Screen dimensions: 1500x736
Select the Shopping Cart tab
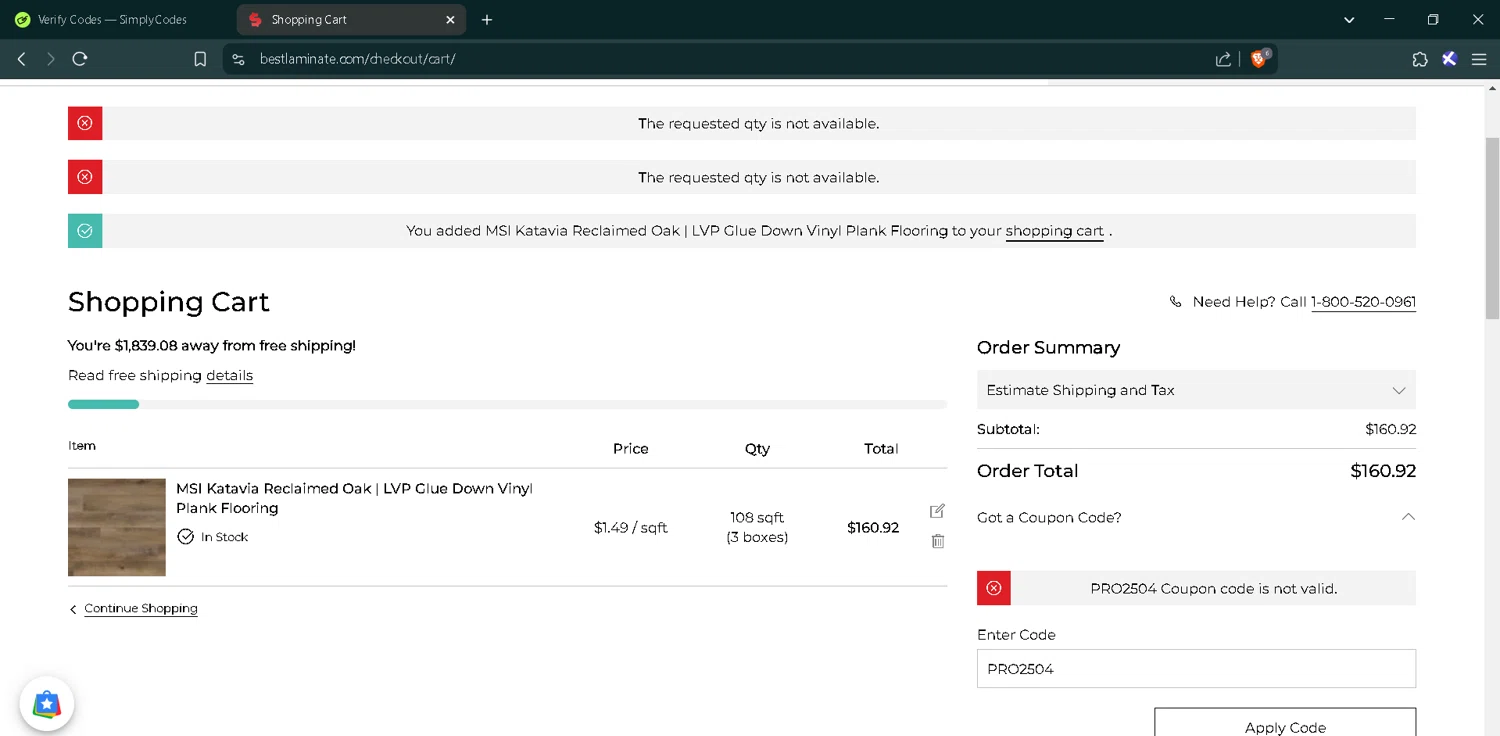click(352, 20)
